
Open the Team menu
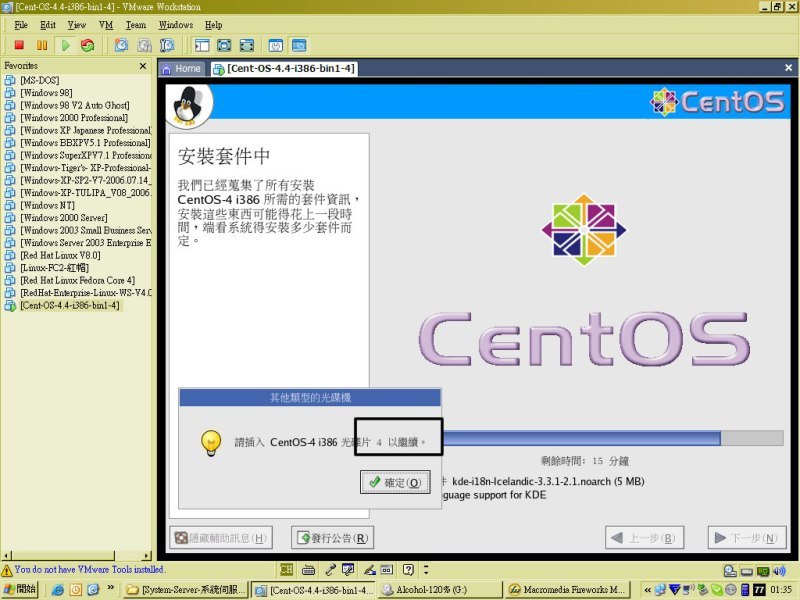tap(136, 24)
